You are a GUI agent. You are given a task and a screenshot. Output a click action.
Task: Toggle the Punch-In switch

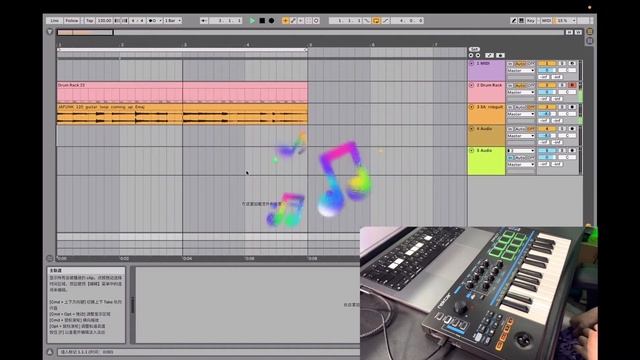point(367,20)
